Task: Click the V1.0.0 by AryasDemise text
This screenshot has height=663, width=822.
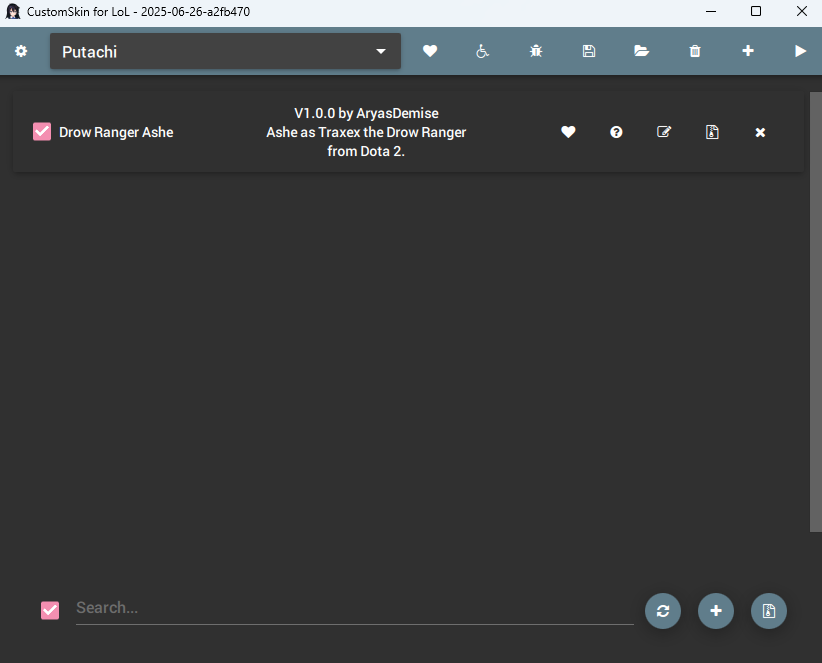Action: click(x=366, y=113)
